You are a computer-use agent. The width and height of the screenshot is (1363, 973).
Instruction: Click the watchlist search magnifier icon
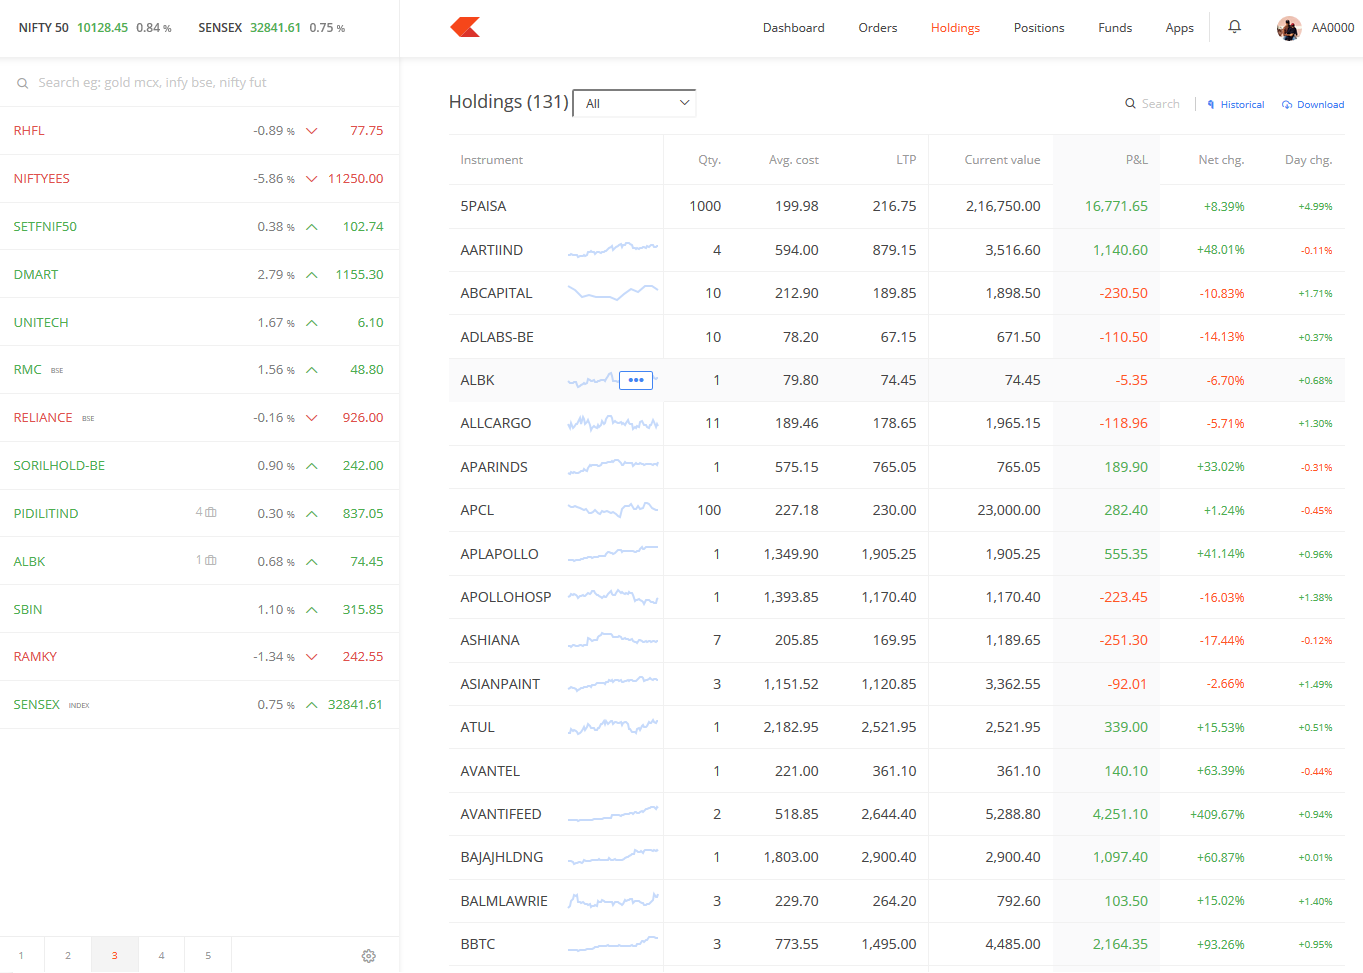coord(22,83)
